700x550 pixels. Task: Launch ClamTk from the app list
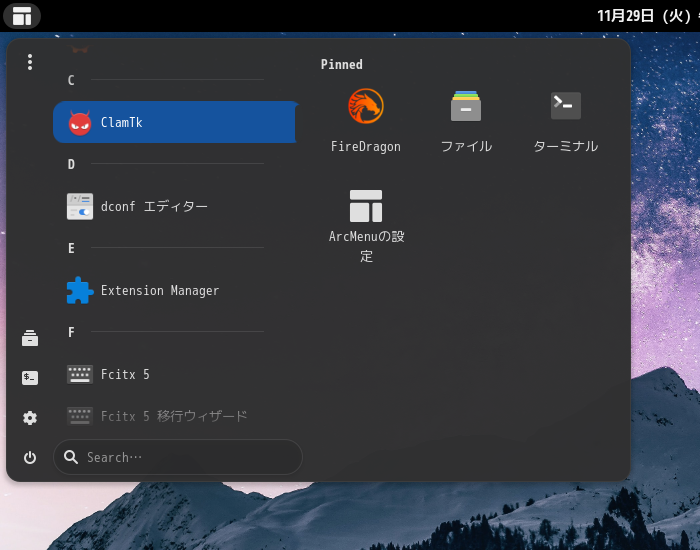coord(176,122)
